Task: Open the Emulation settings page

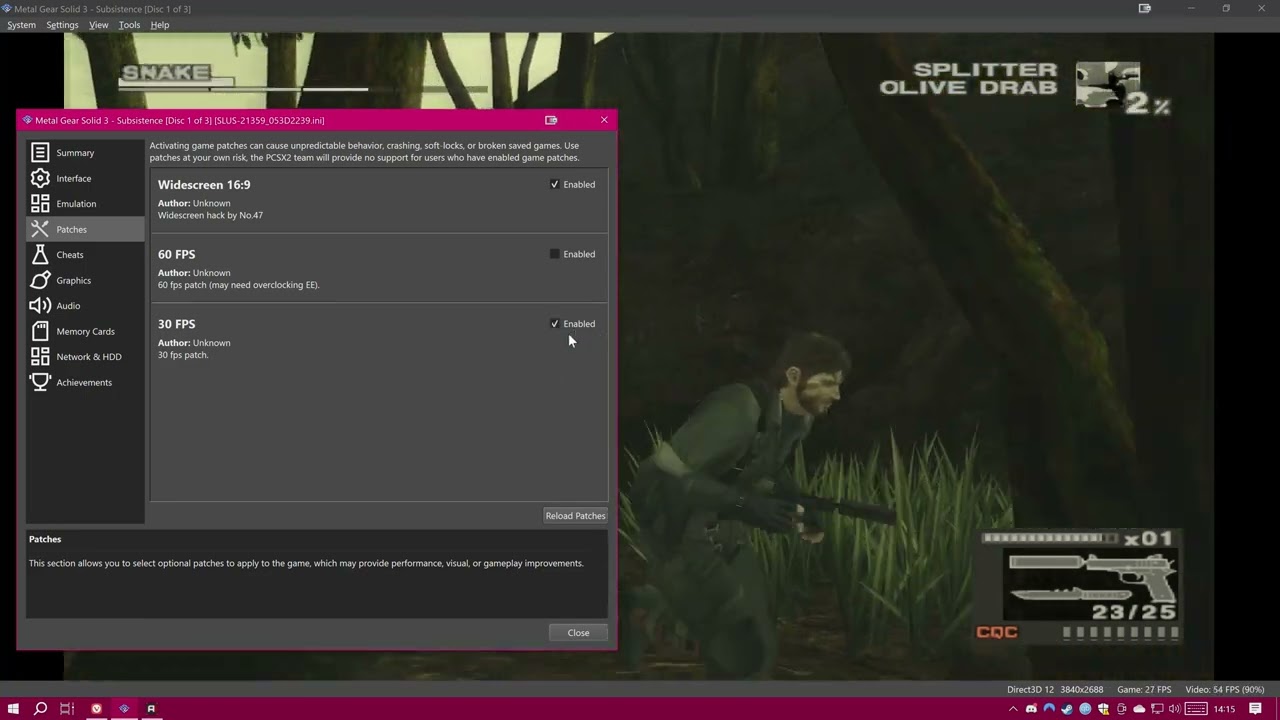Action: [85, 204]
